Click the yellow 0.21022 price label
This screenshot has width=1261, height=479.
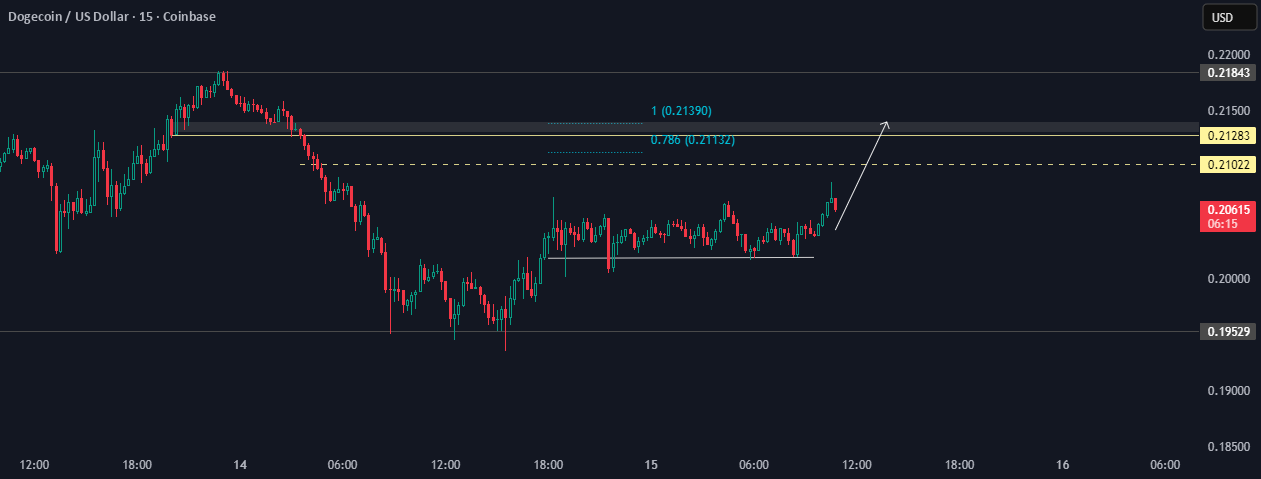pyautogui.click(x=1227, y=164)
